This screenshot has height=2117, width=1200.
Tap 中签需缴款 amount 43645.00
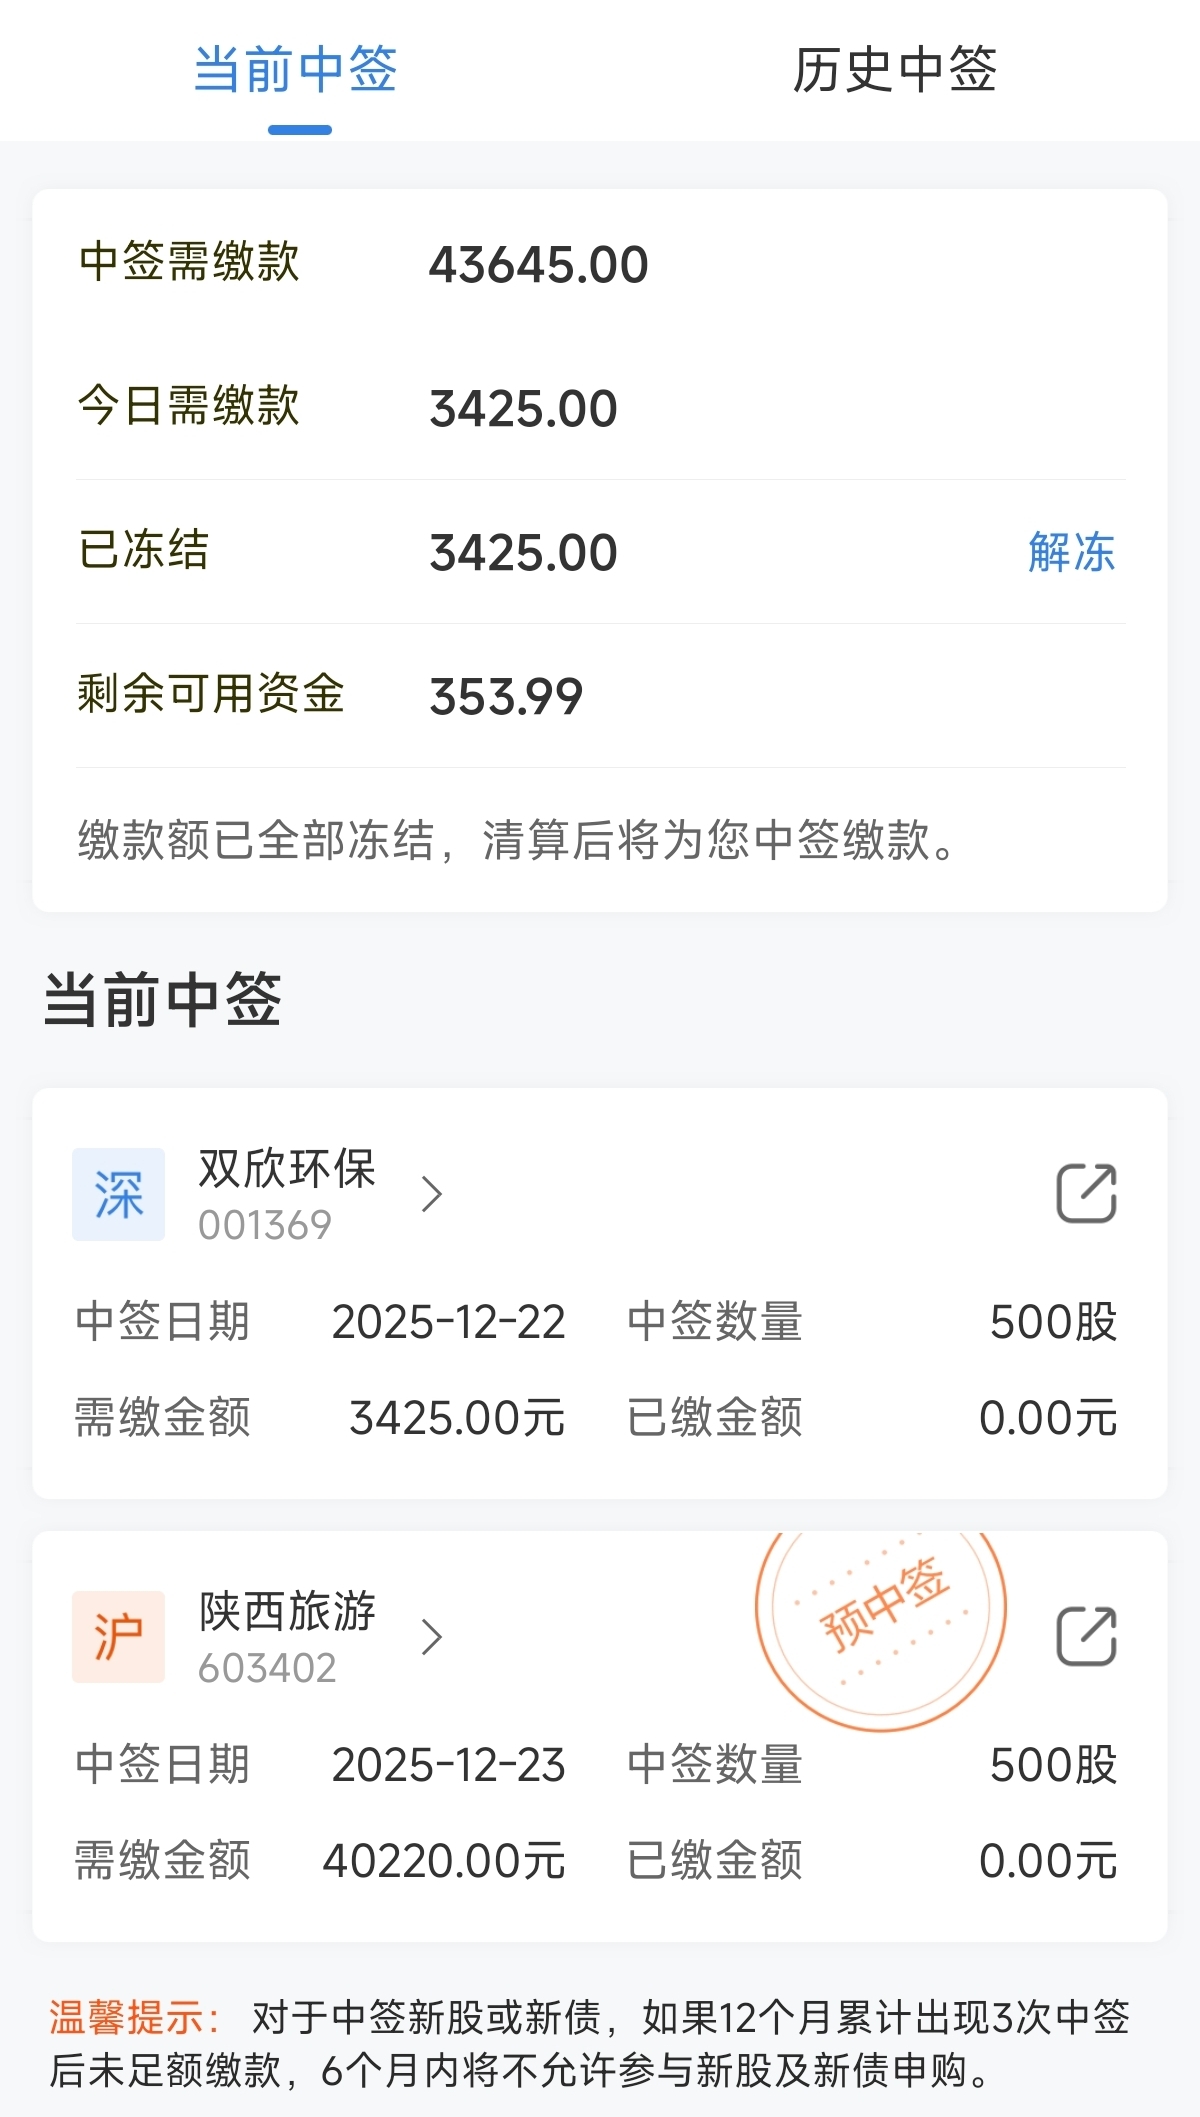point(539,265)
